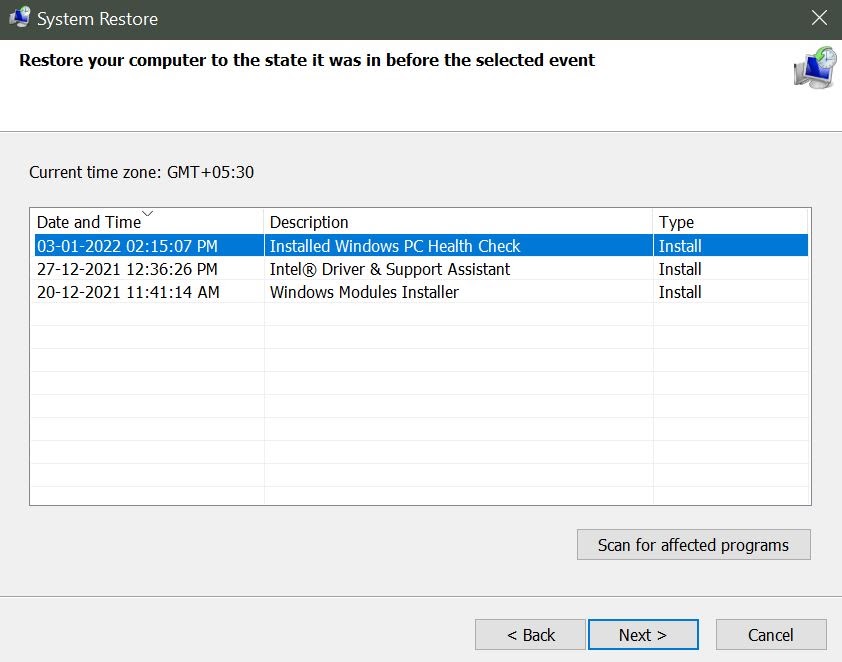
Task: Proceed with the Next button
Action: point(643,635)
